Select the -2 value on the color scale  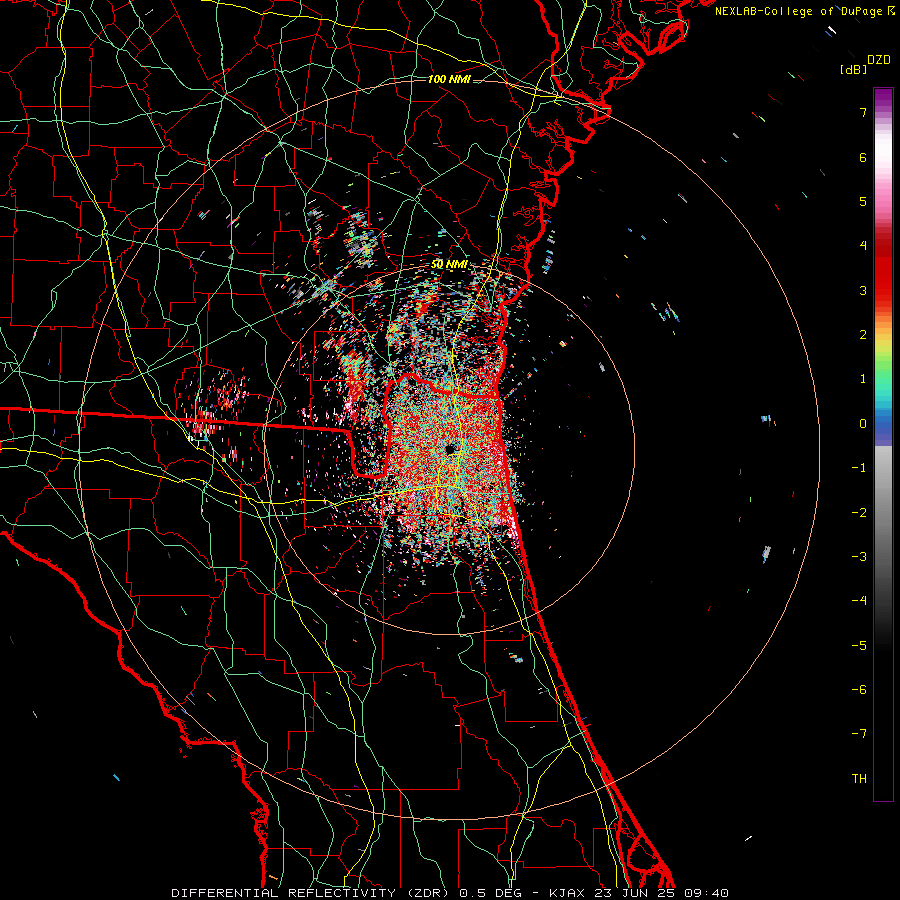coord(859,512)
